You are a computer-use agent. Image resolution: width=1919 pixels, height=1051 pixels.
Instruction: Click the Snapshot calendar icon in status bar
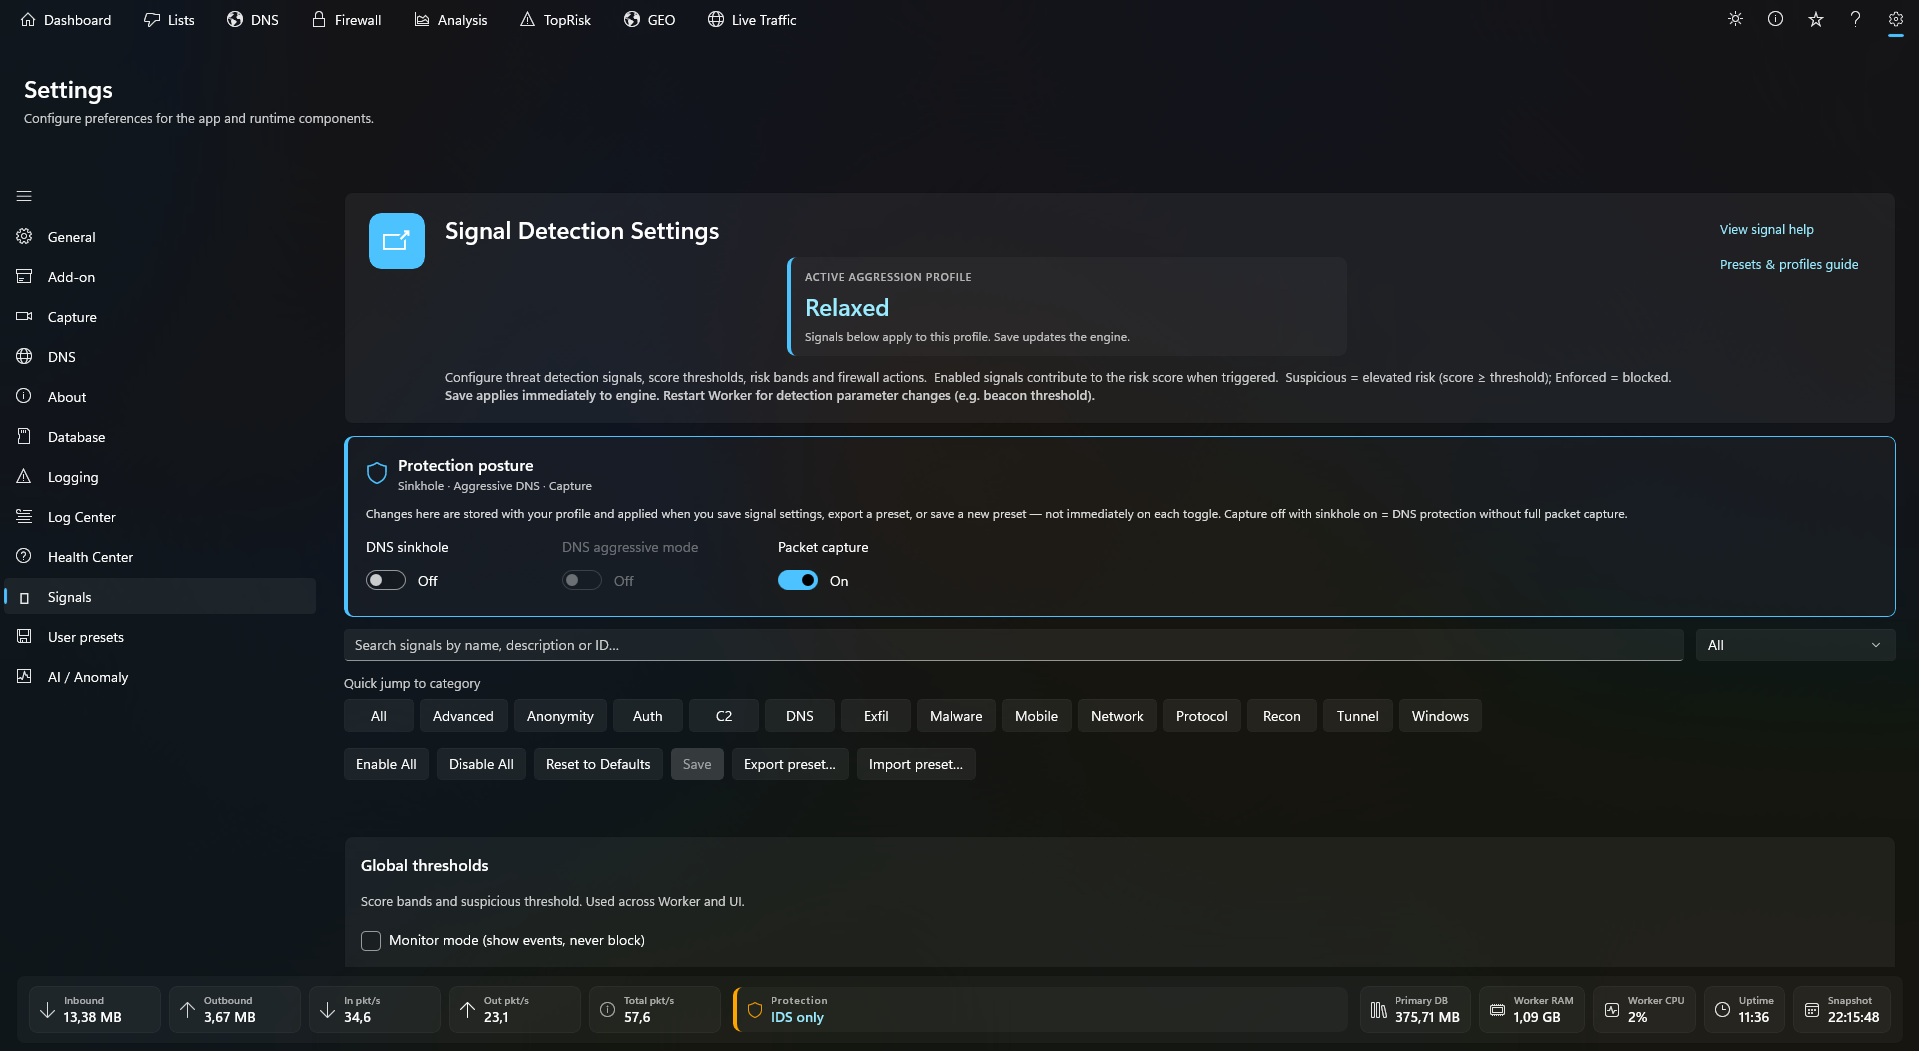pos(1812,1010)
